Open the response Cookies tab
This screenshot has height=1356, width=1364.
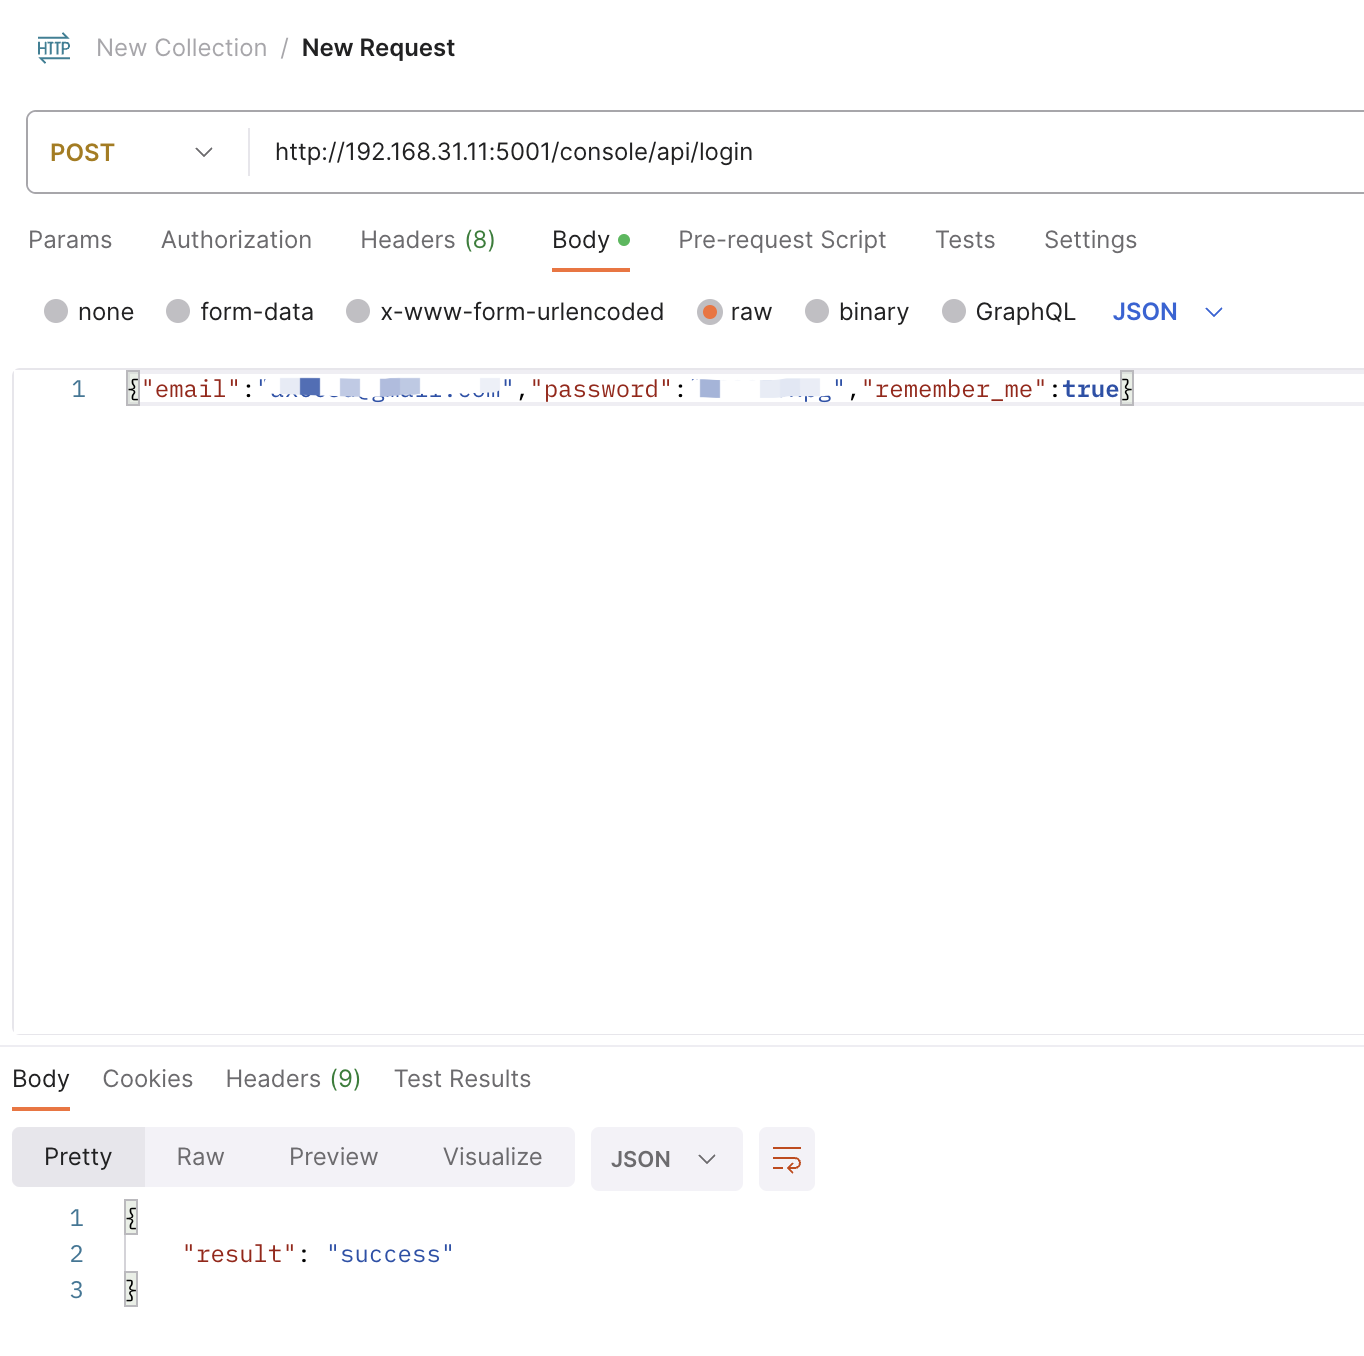pyautogui.click(x=147, y=1079)
